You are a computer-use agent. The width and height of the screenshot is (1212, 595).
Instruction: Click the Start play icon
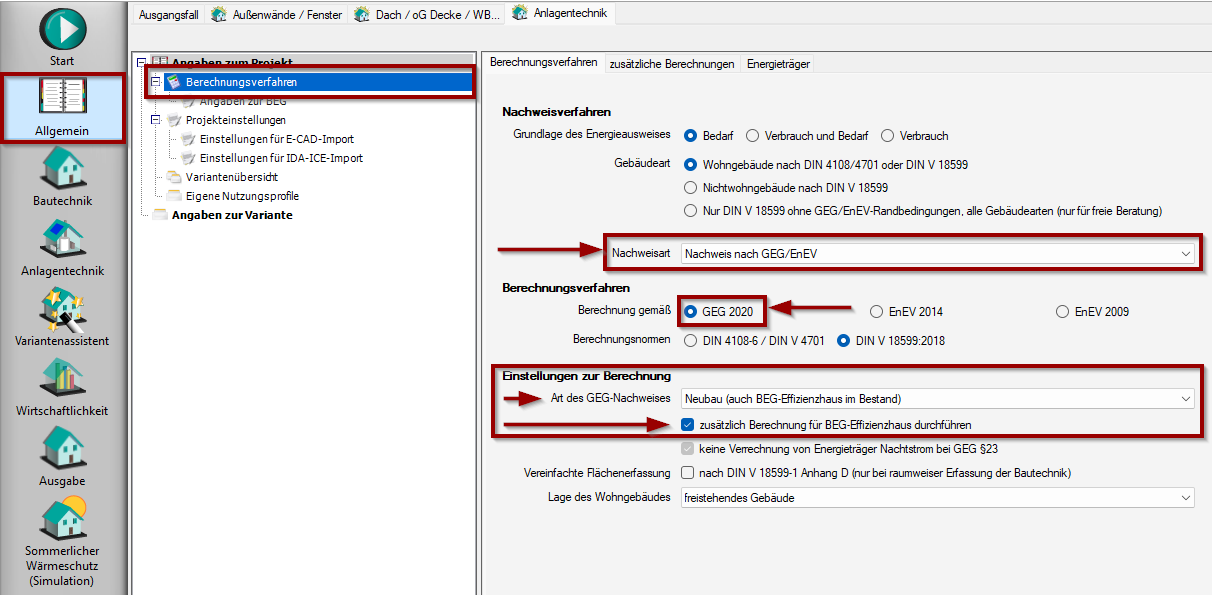point(63,29)
